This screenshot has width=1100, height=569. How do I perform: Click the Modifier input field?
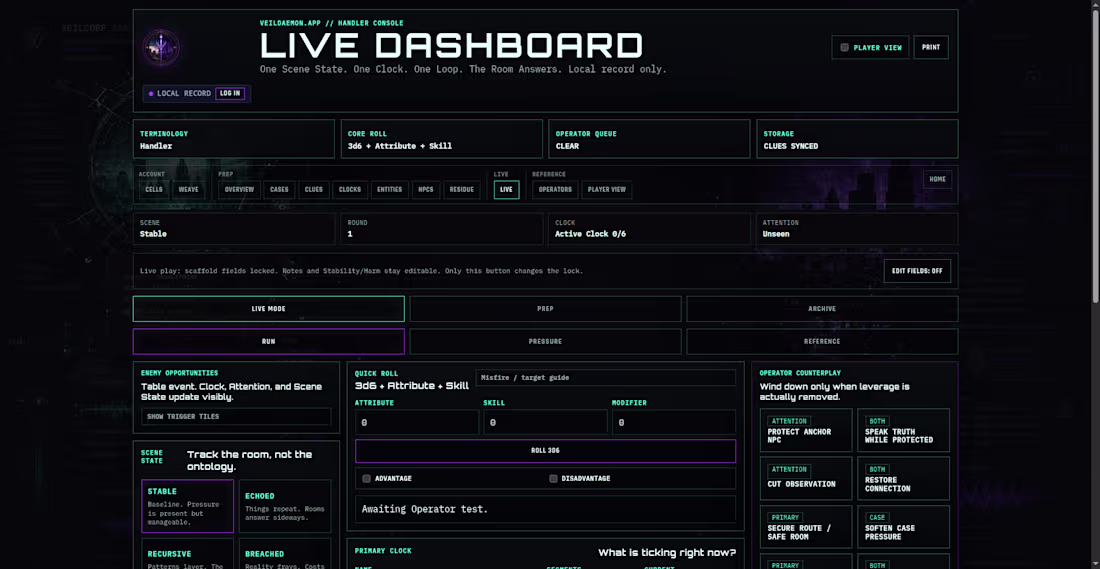673,422
